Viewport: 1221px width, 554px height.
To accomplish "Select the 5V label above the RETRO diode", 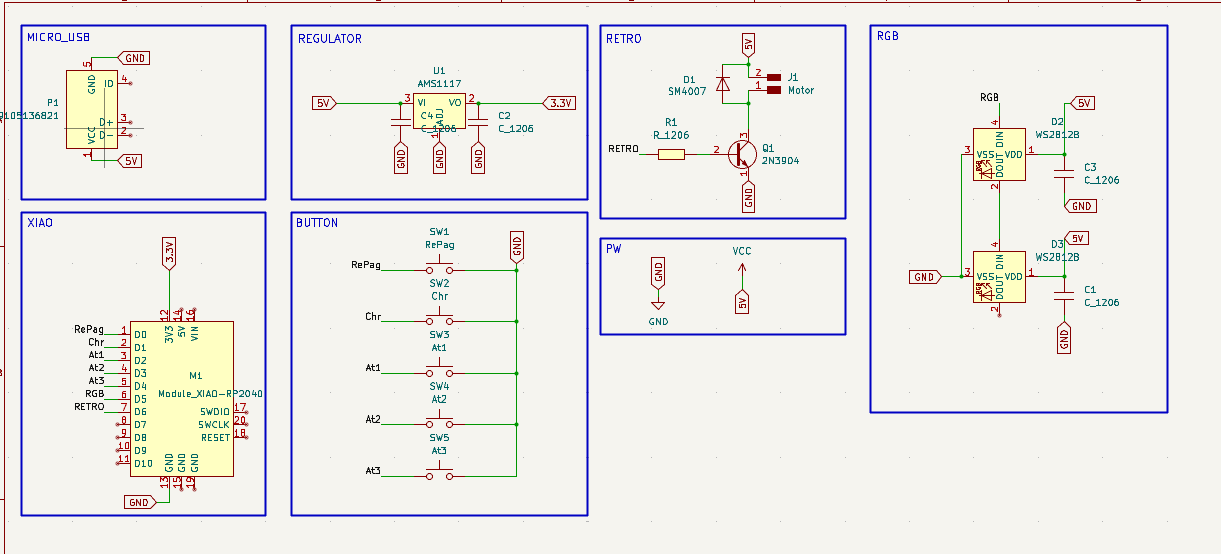I will tap(748, 45).
